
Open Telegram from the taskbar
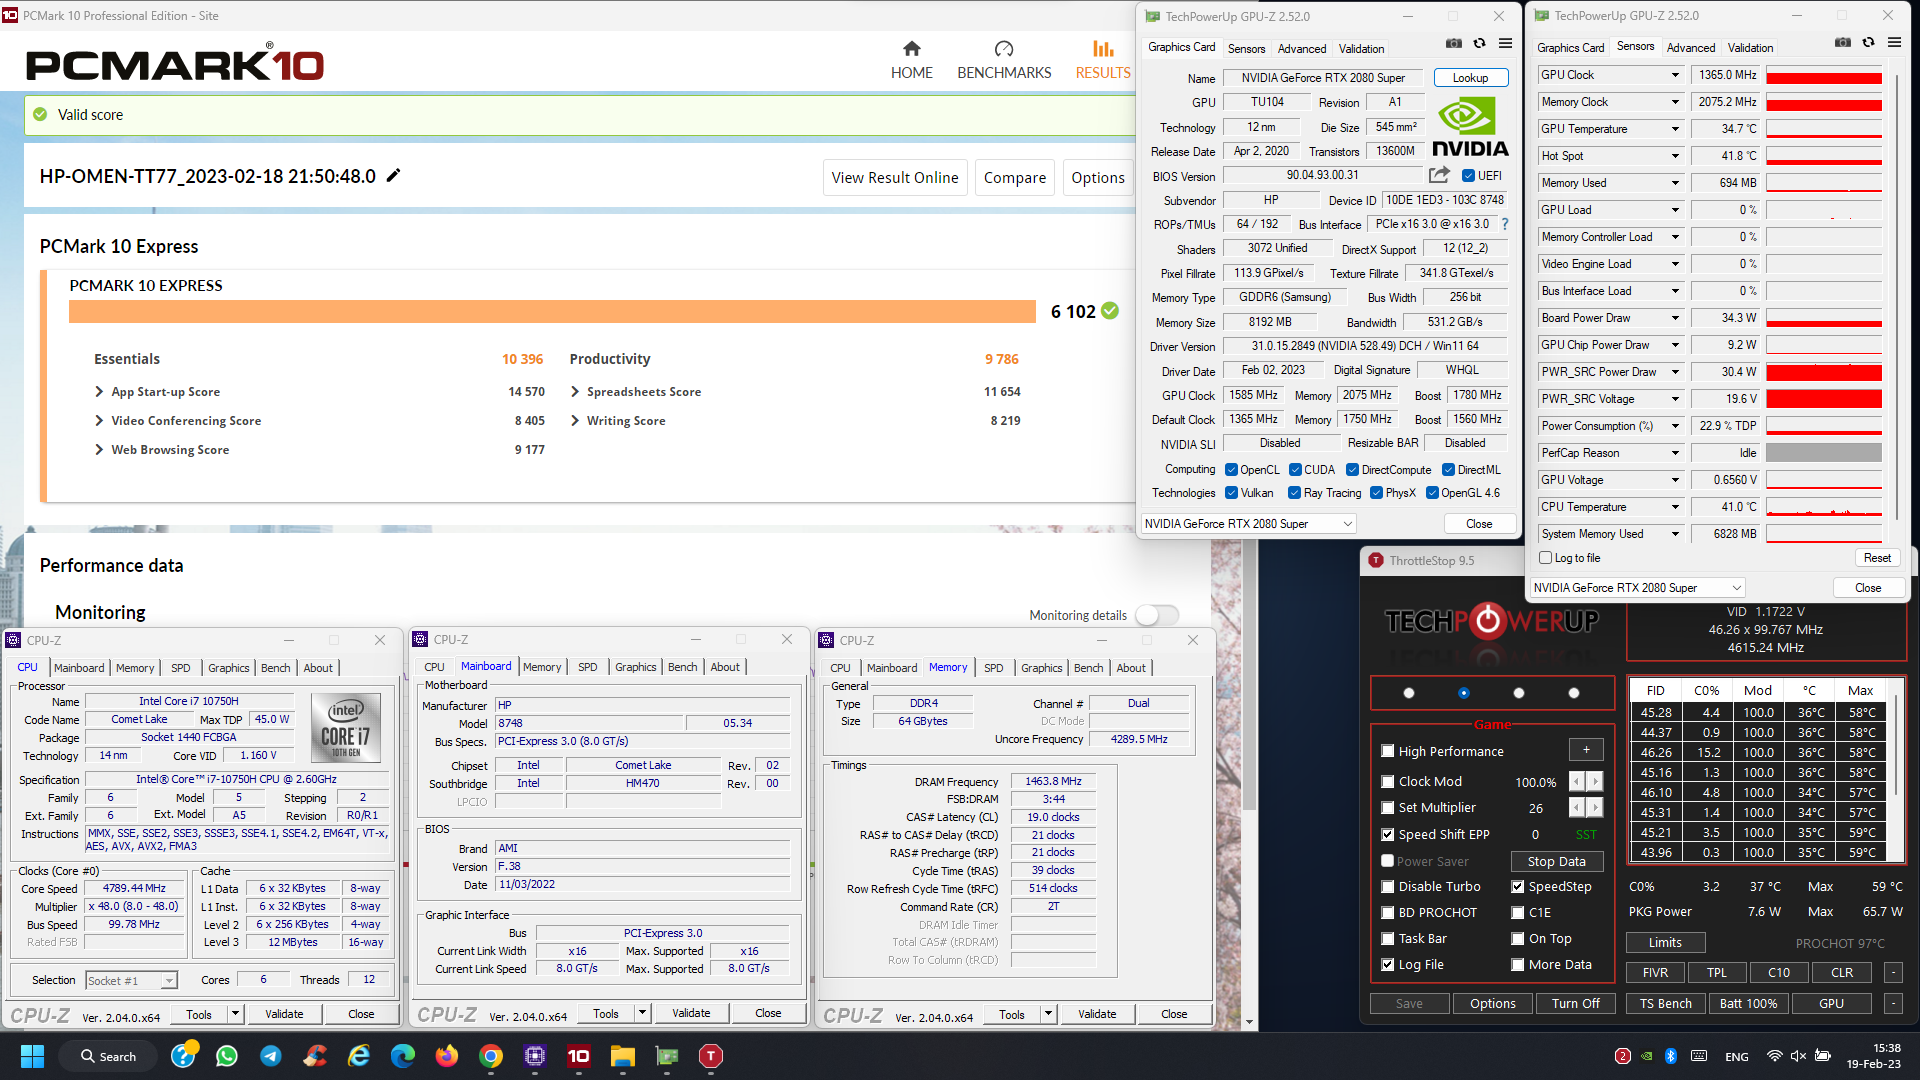tap(271, 1056)
